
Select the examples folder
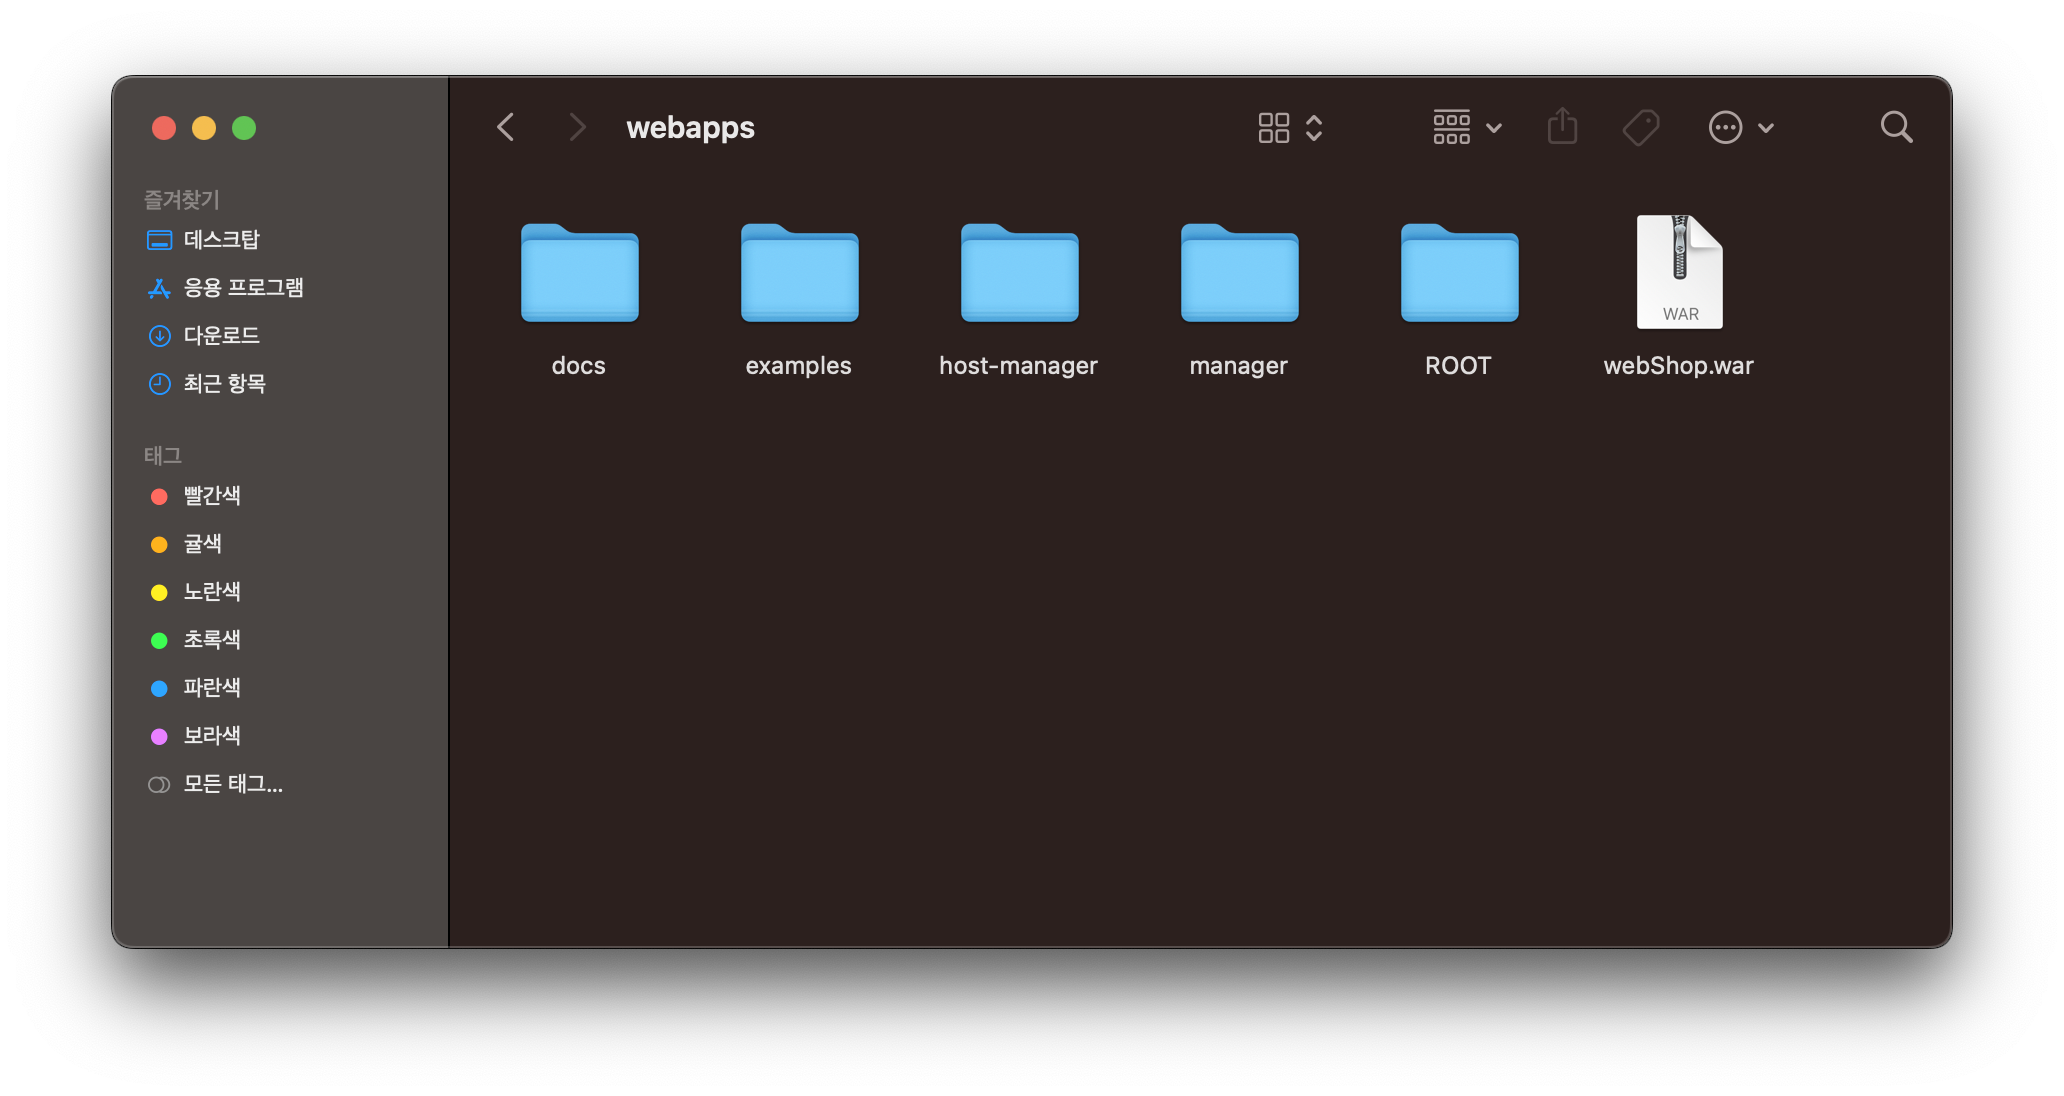[799, 273]
